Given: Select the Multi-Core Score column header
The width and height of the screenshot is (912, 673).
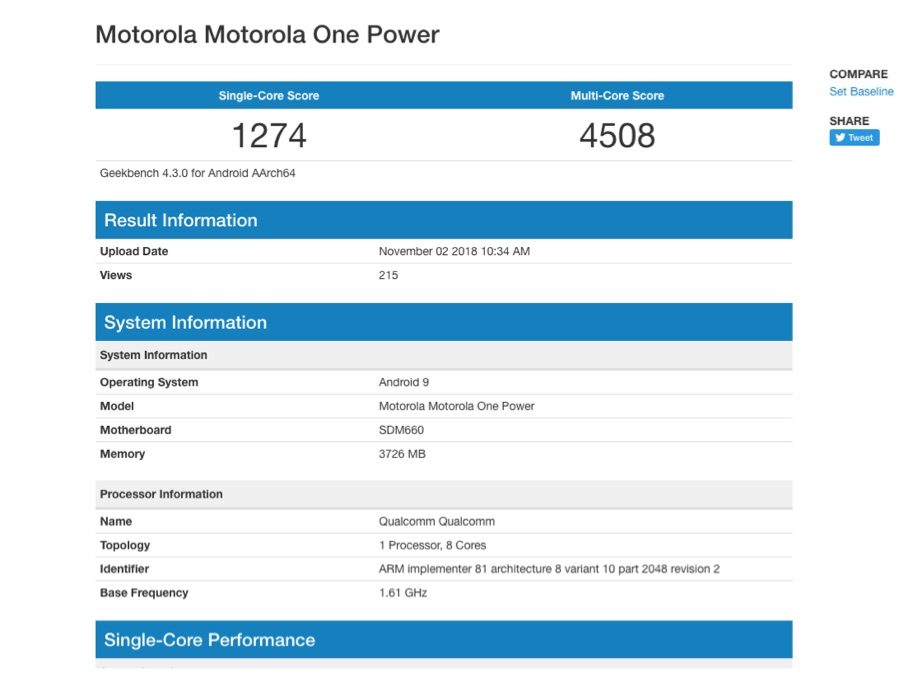Looking at the screenshot, I should (x=617, y=96).
